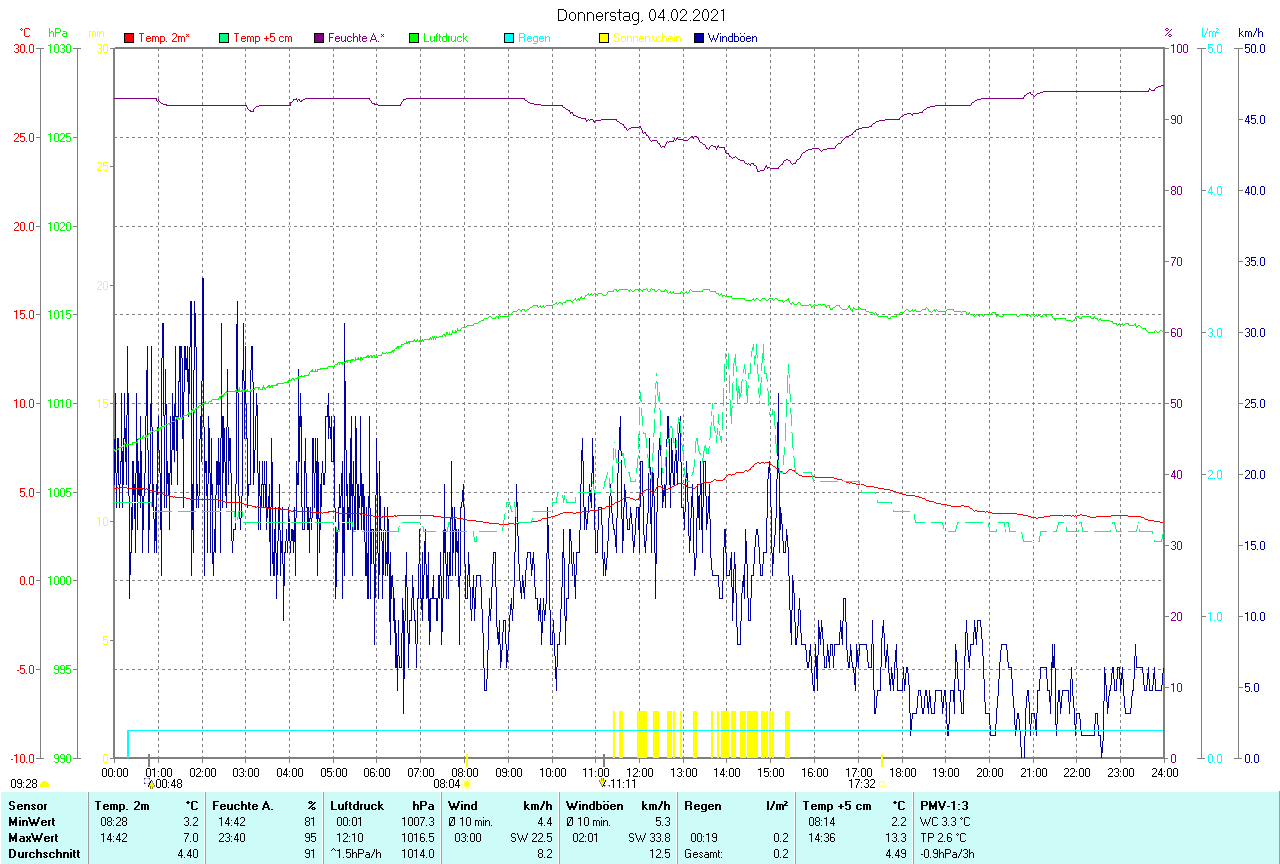This screenshot has width=1280, height=864.
Task: Select the 'Luftdruck' legend label
Action: point(445,38)
